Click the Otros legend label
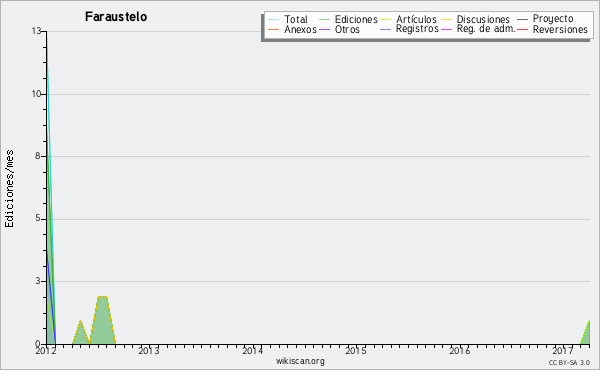Viewport: 600px width, 370px height. pos(347,29)
